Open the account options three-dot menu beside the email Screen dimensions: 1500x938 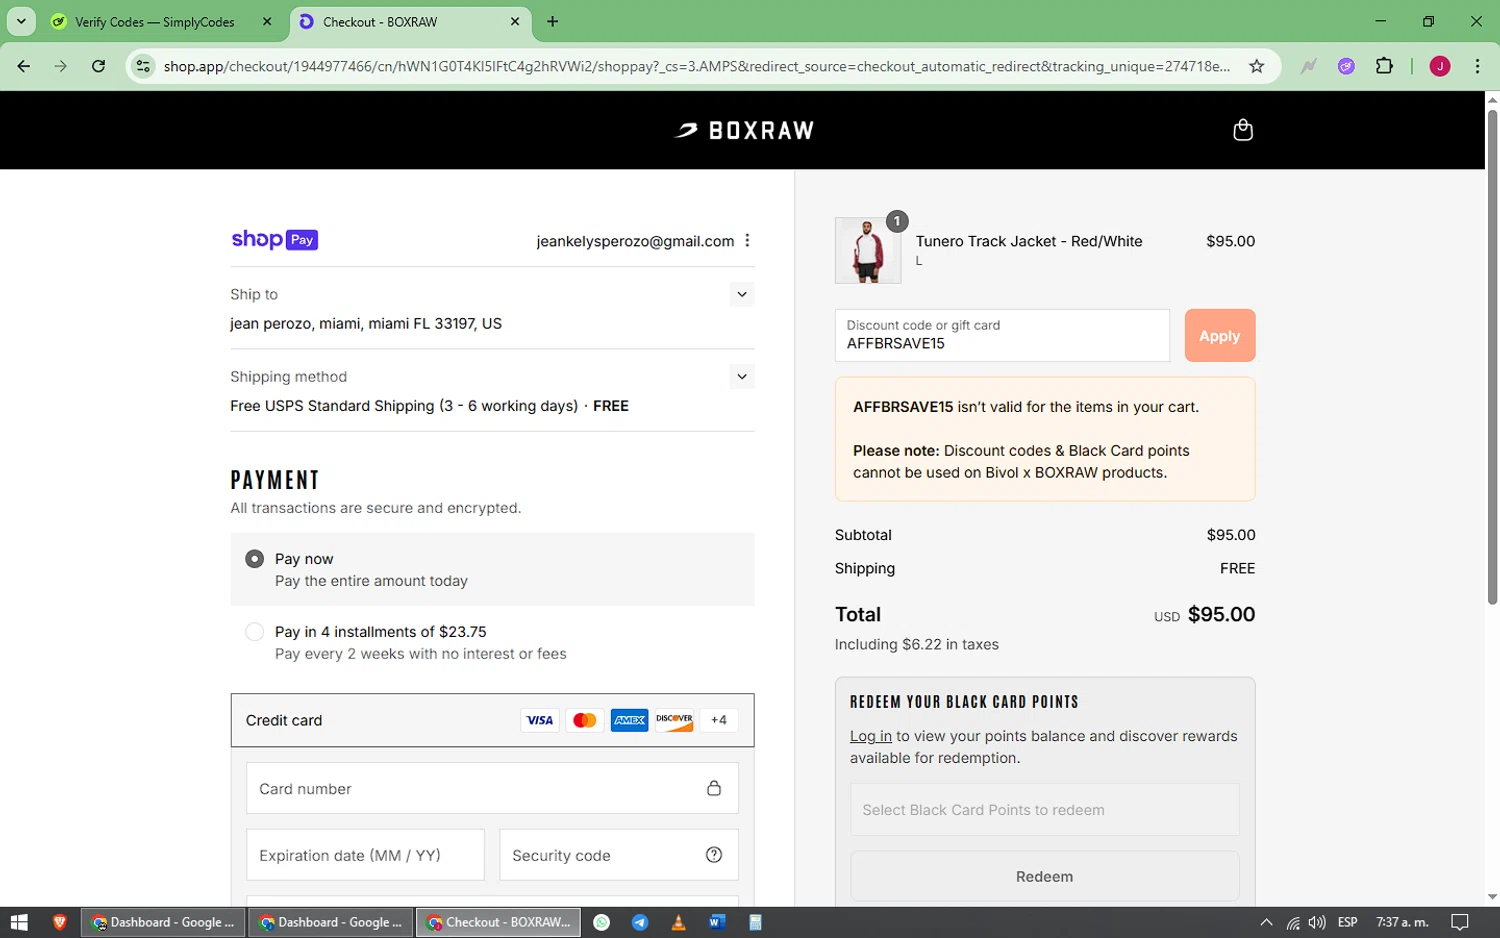(x=747, y=241)
